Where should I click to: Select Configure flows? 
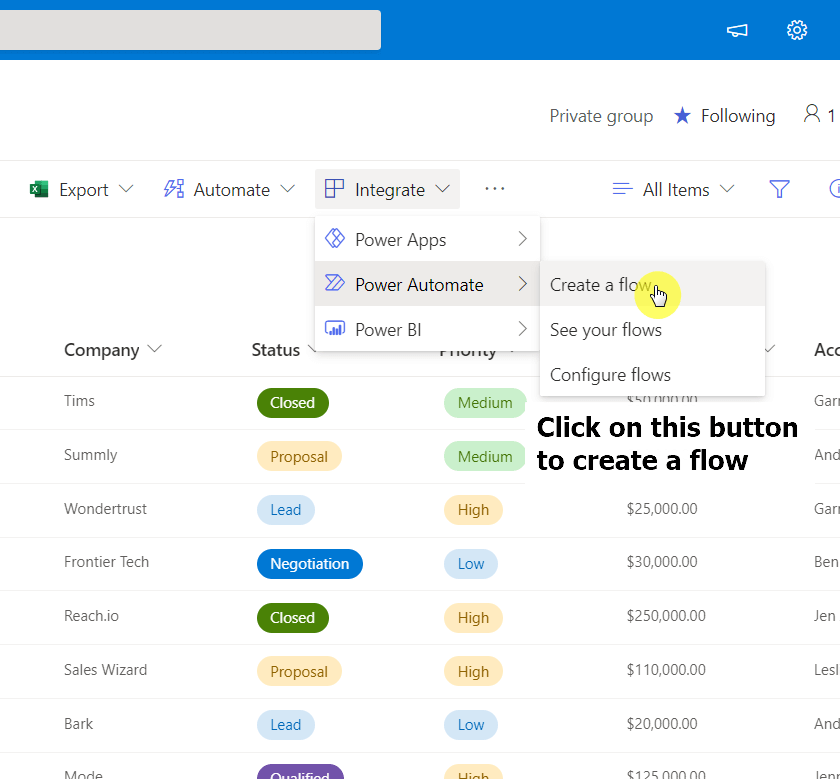[x=652, y=374]
